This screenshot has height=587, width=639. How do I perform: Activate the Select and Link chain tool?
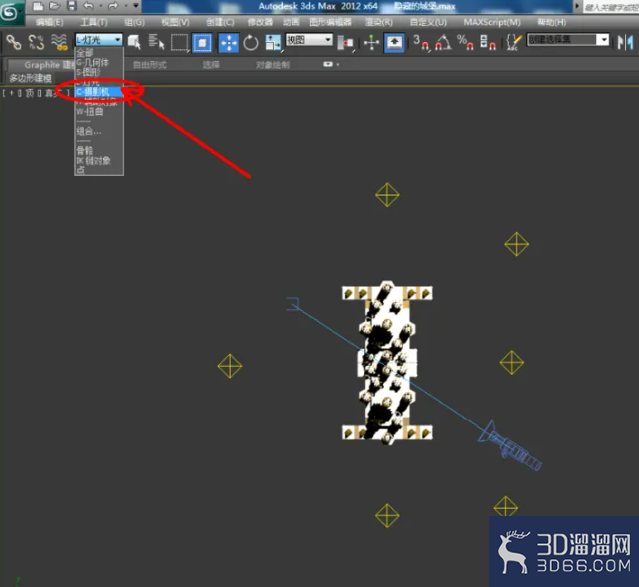pos(13,42)
